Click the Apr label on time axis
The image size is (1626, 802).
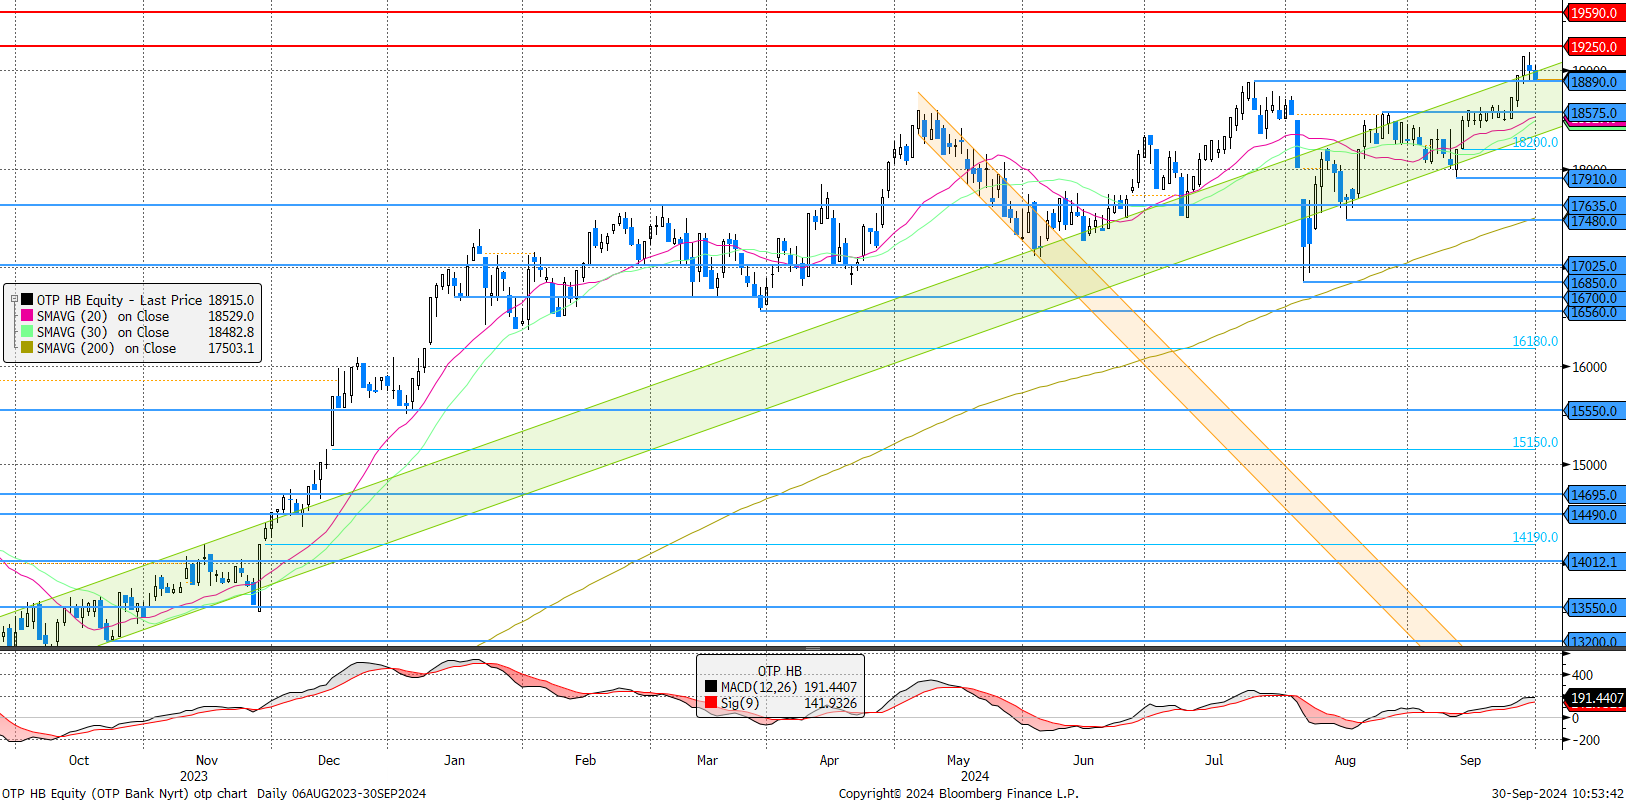[829, 760]
